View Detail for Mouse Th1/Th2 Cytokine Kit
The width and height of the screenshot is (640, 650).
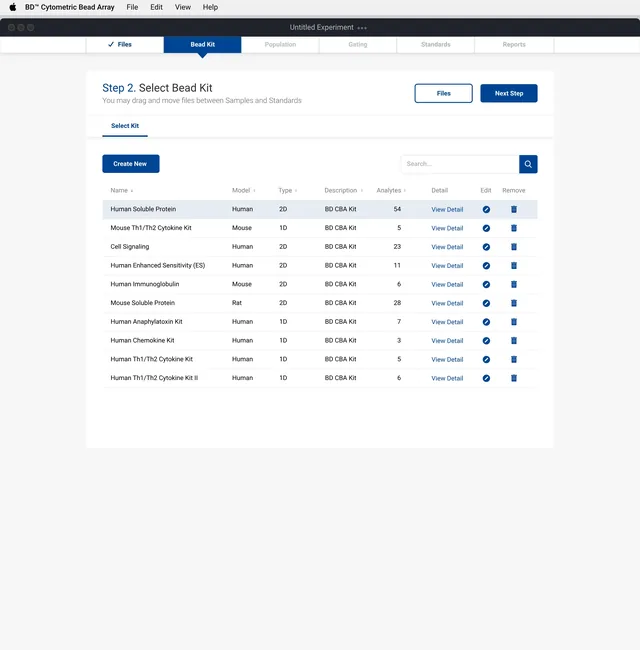(x=447, y=228)
